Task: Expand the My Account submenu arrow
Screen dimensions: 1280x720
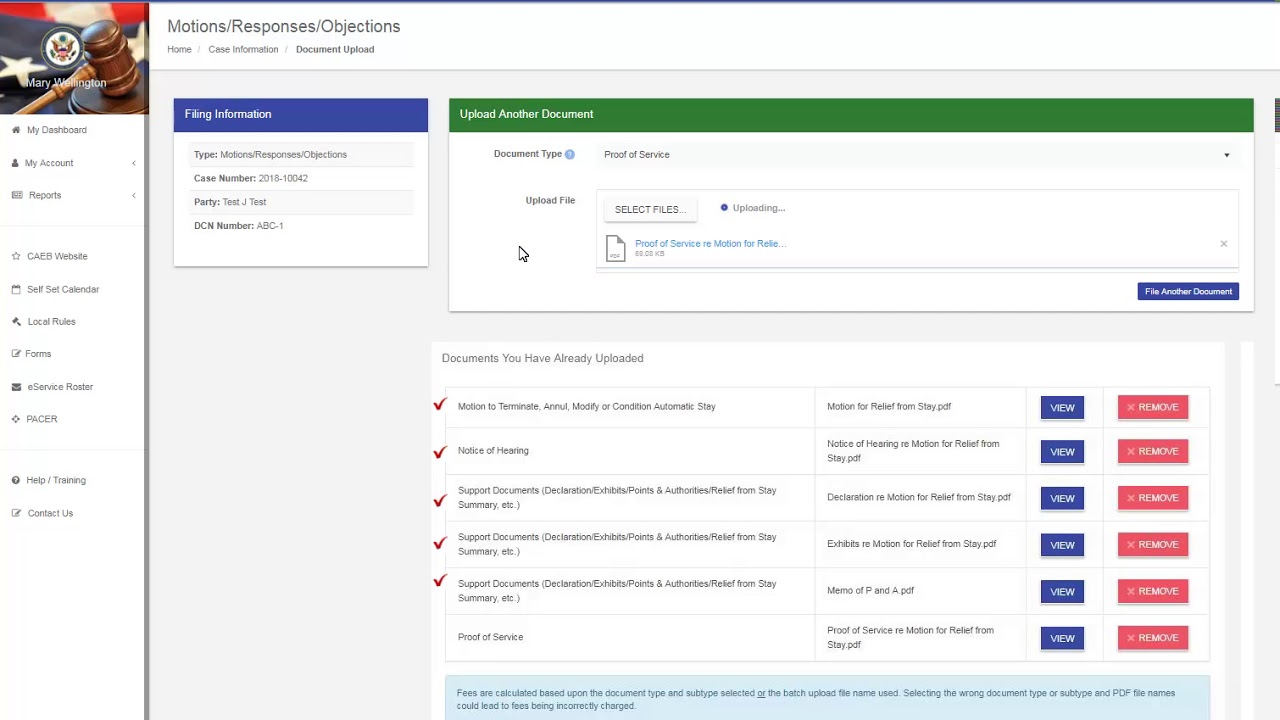Action: pos(134,163)
